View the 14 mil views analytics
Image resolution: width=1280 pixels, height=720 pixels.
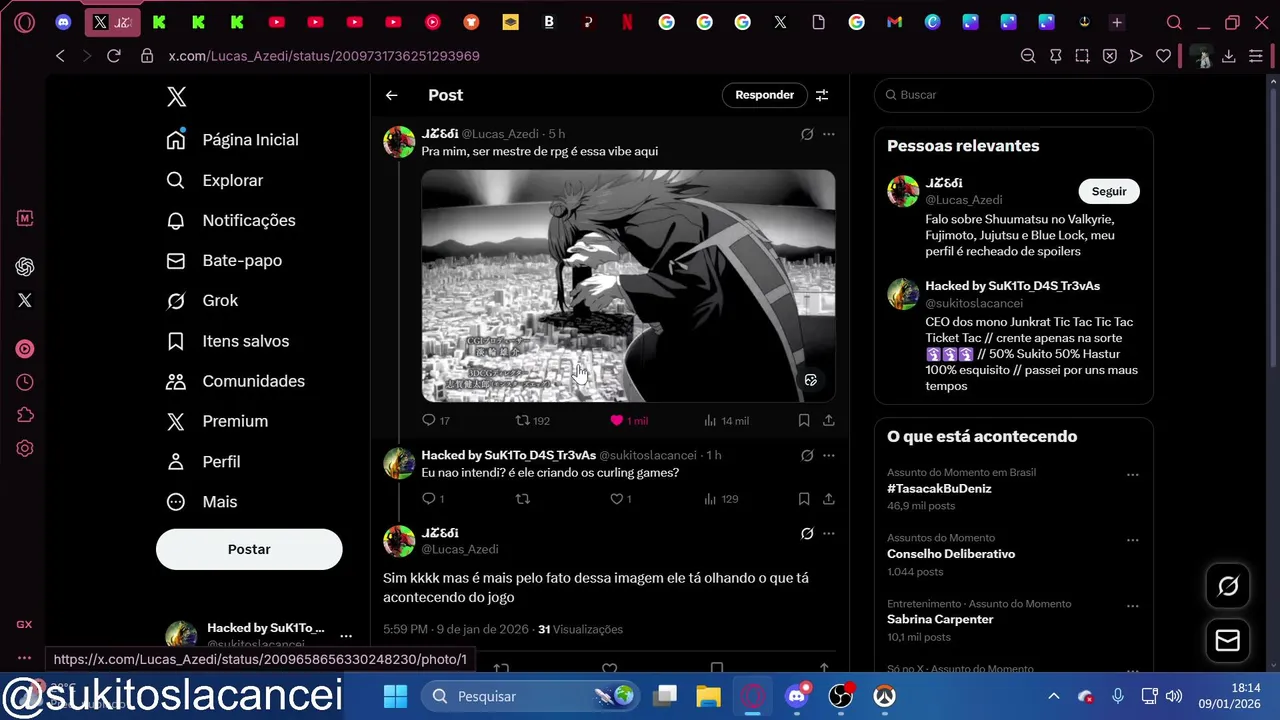click(726, 420)
